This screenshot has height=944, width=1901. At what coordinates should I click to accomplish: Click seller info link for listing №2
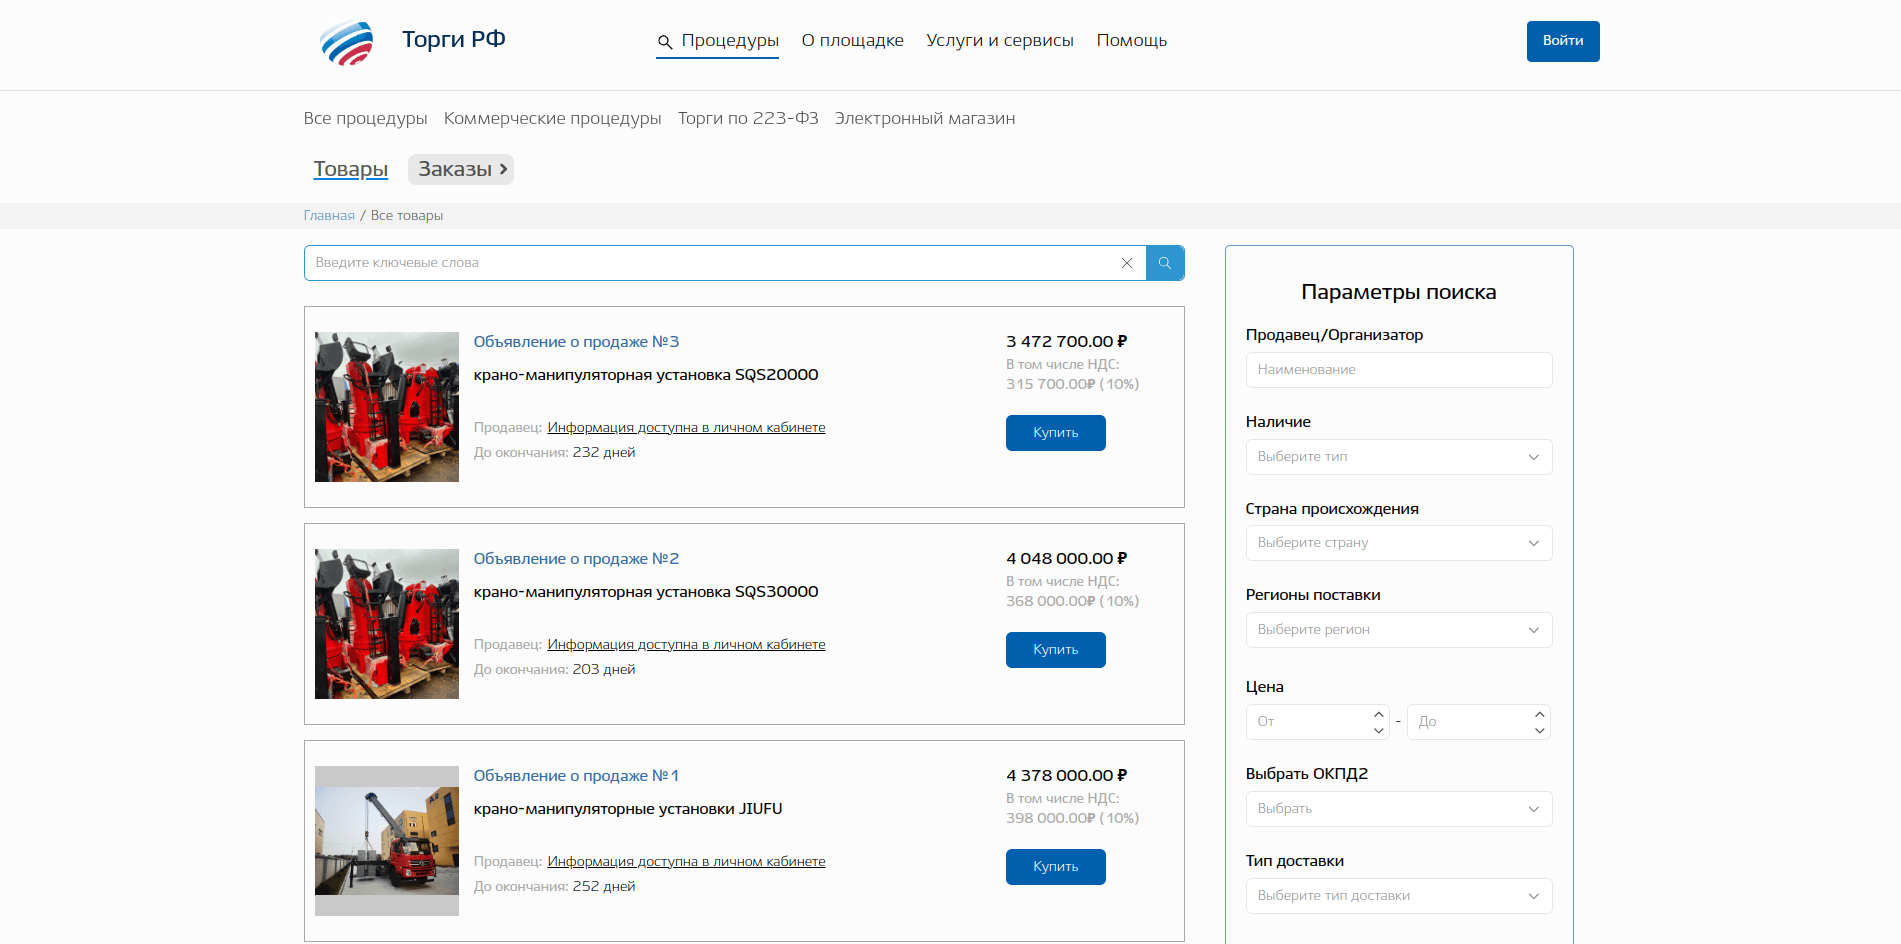coord(686,645)
